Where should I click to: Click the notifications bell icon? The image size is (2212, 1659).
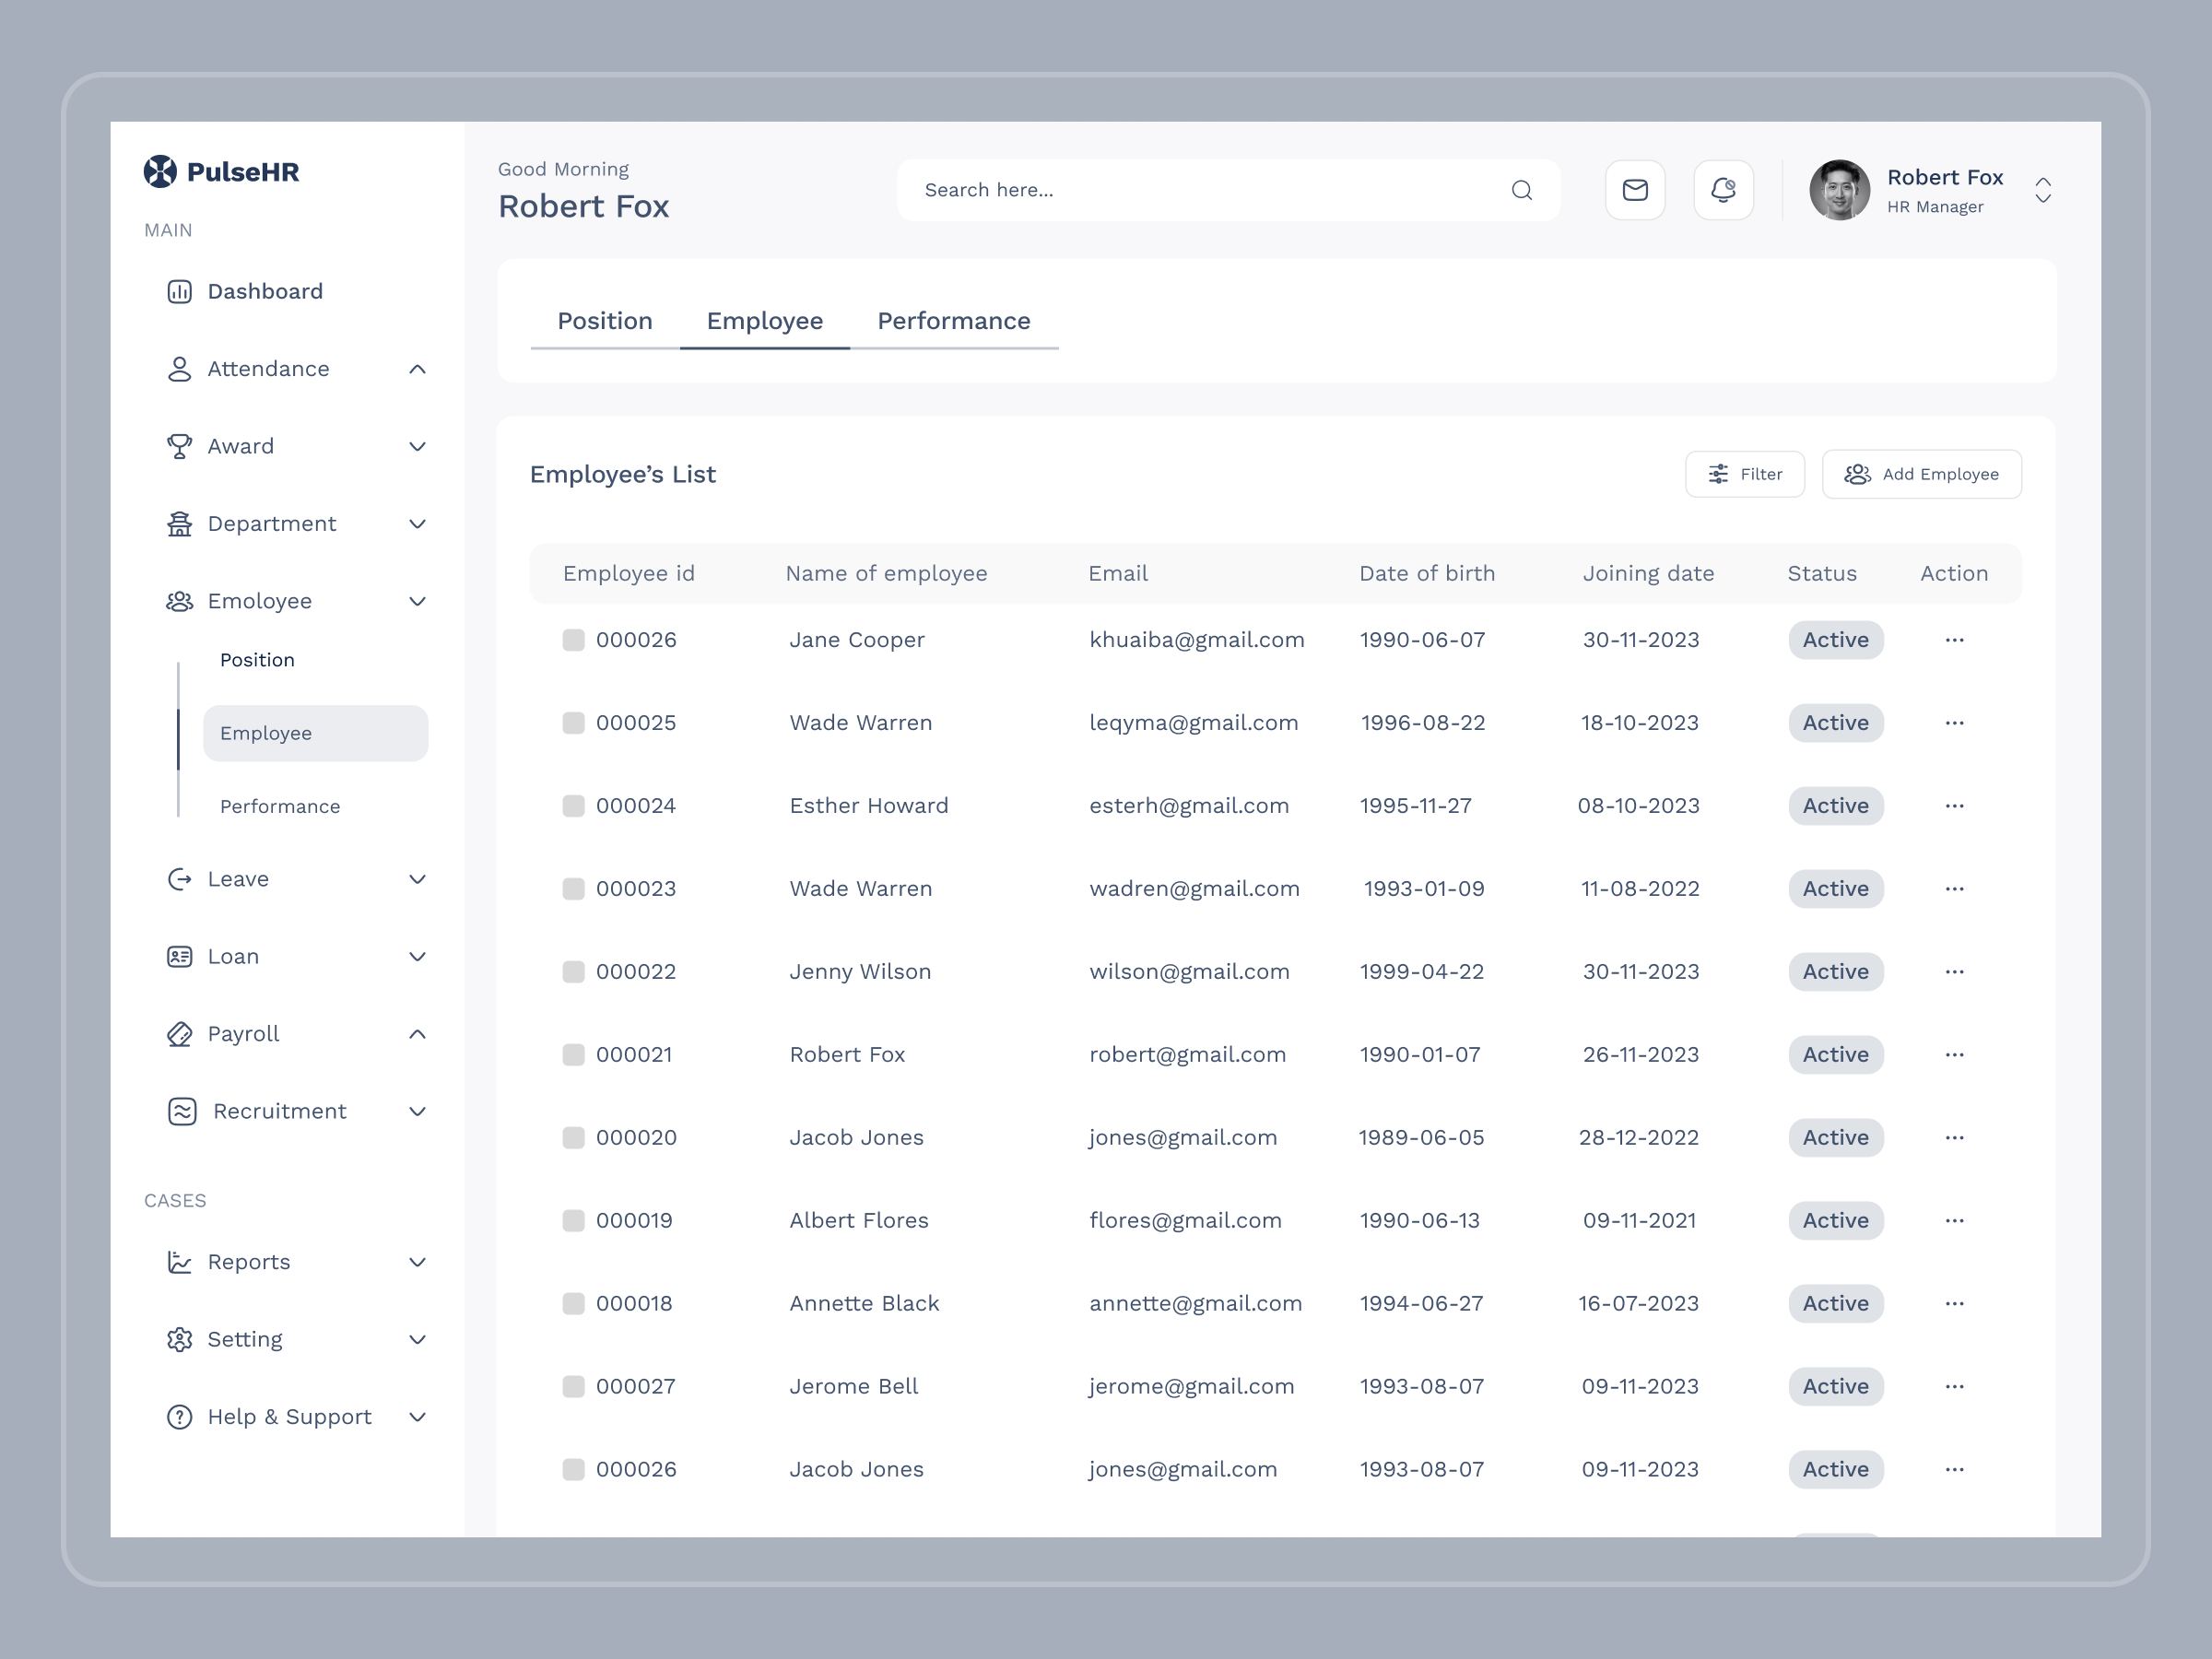tap(1723, 190)
